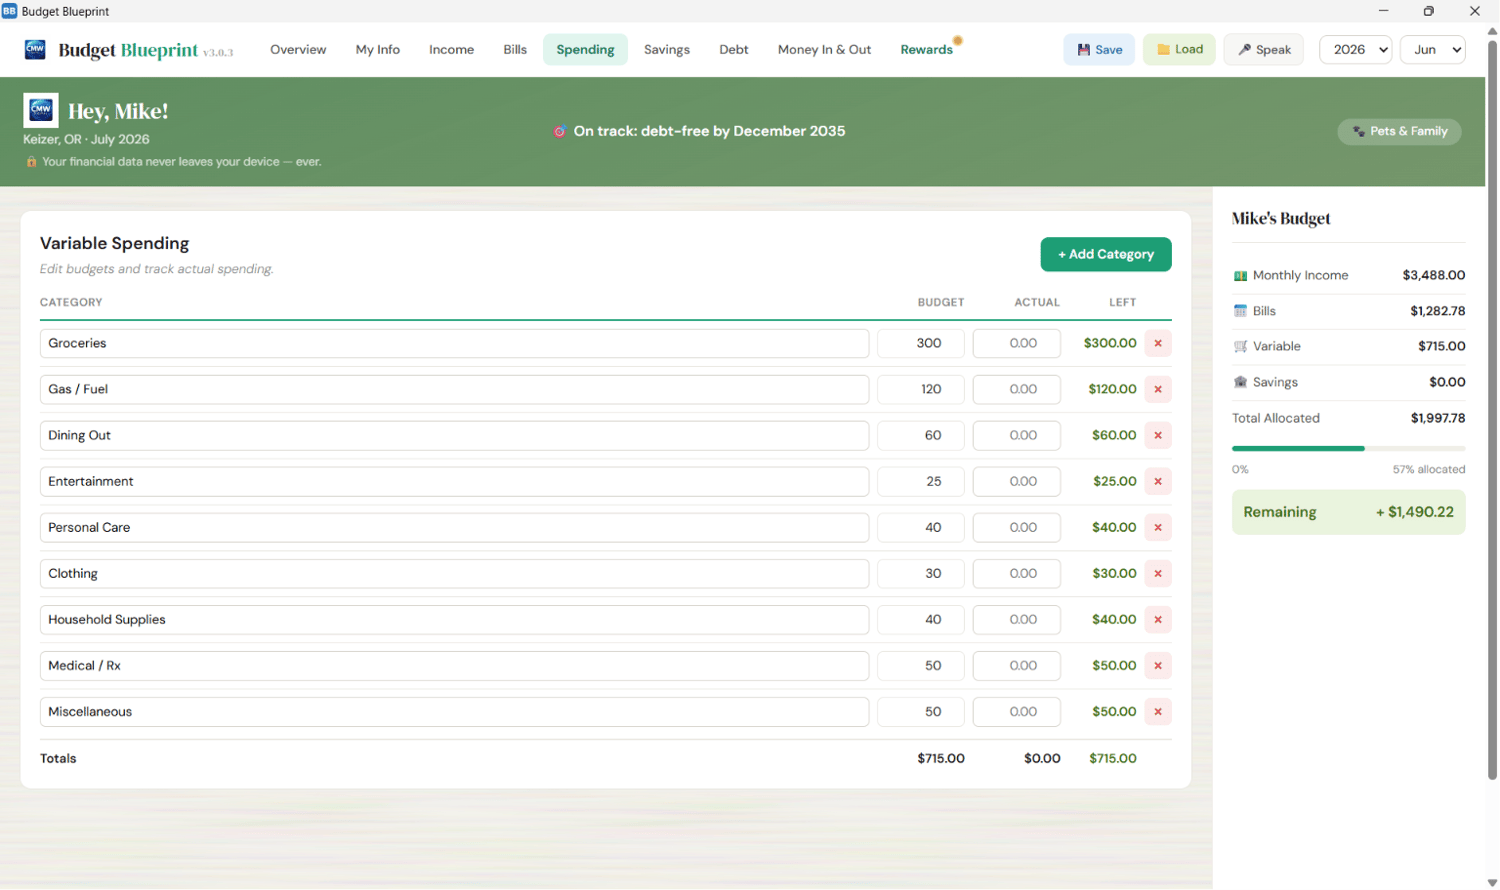Delete the Medical / Rx row

coord(1158,665)
